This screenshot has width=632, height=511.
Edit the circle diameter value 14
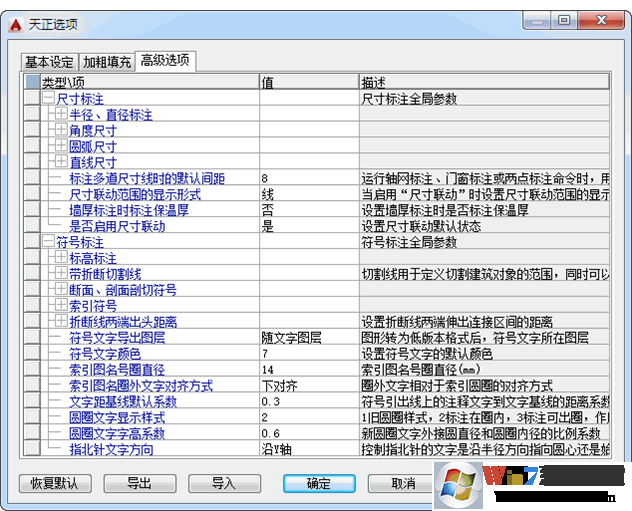click(x=309, y=370)
